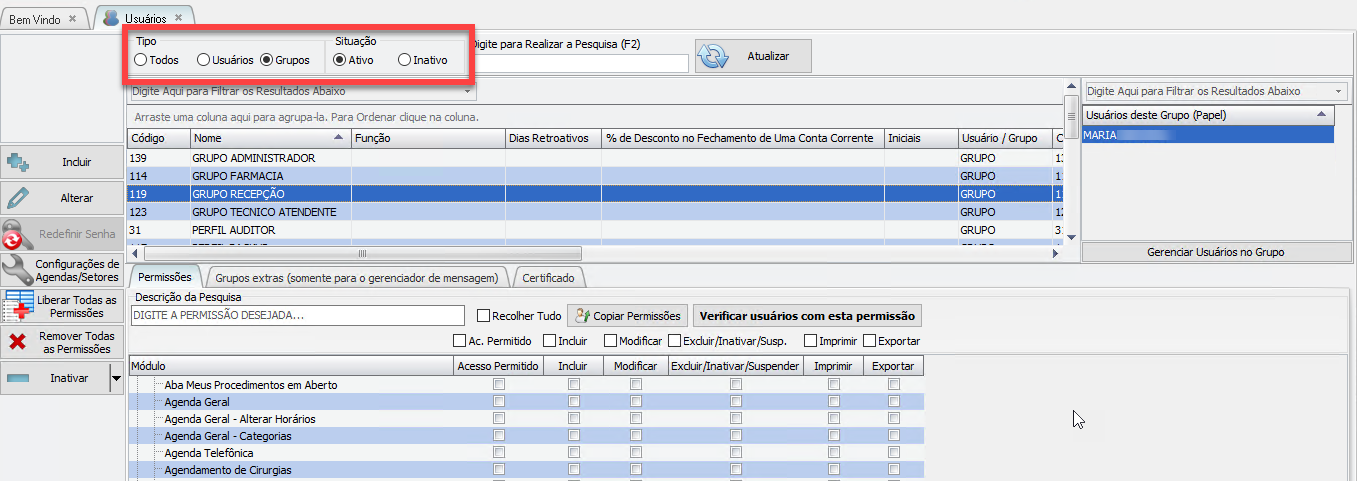Click Verificar usuários com esta permissão
This screenshot has width=1357, height=481.
807,316
